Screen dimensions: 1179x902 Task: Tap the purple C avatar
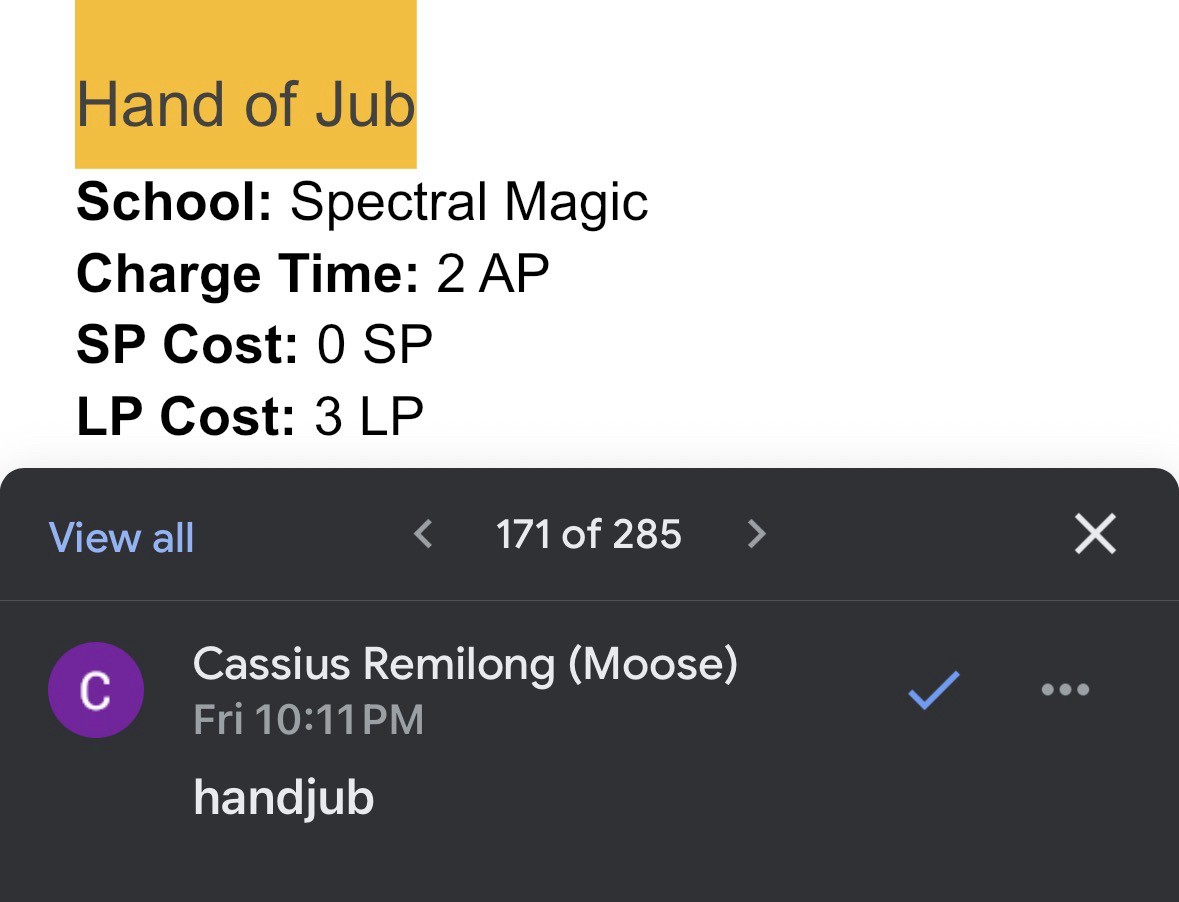(x=96, y=690)
